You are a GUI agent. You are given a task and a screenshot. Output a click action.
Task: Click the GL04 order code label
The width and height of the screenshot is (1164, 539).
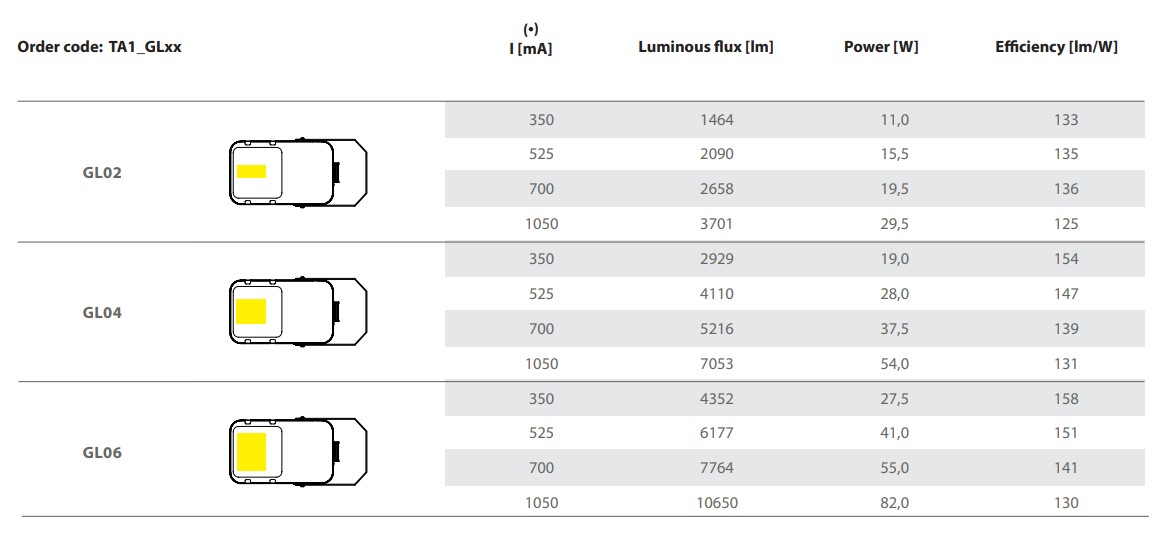[102, 313]
